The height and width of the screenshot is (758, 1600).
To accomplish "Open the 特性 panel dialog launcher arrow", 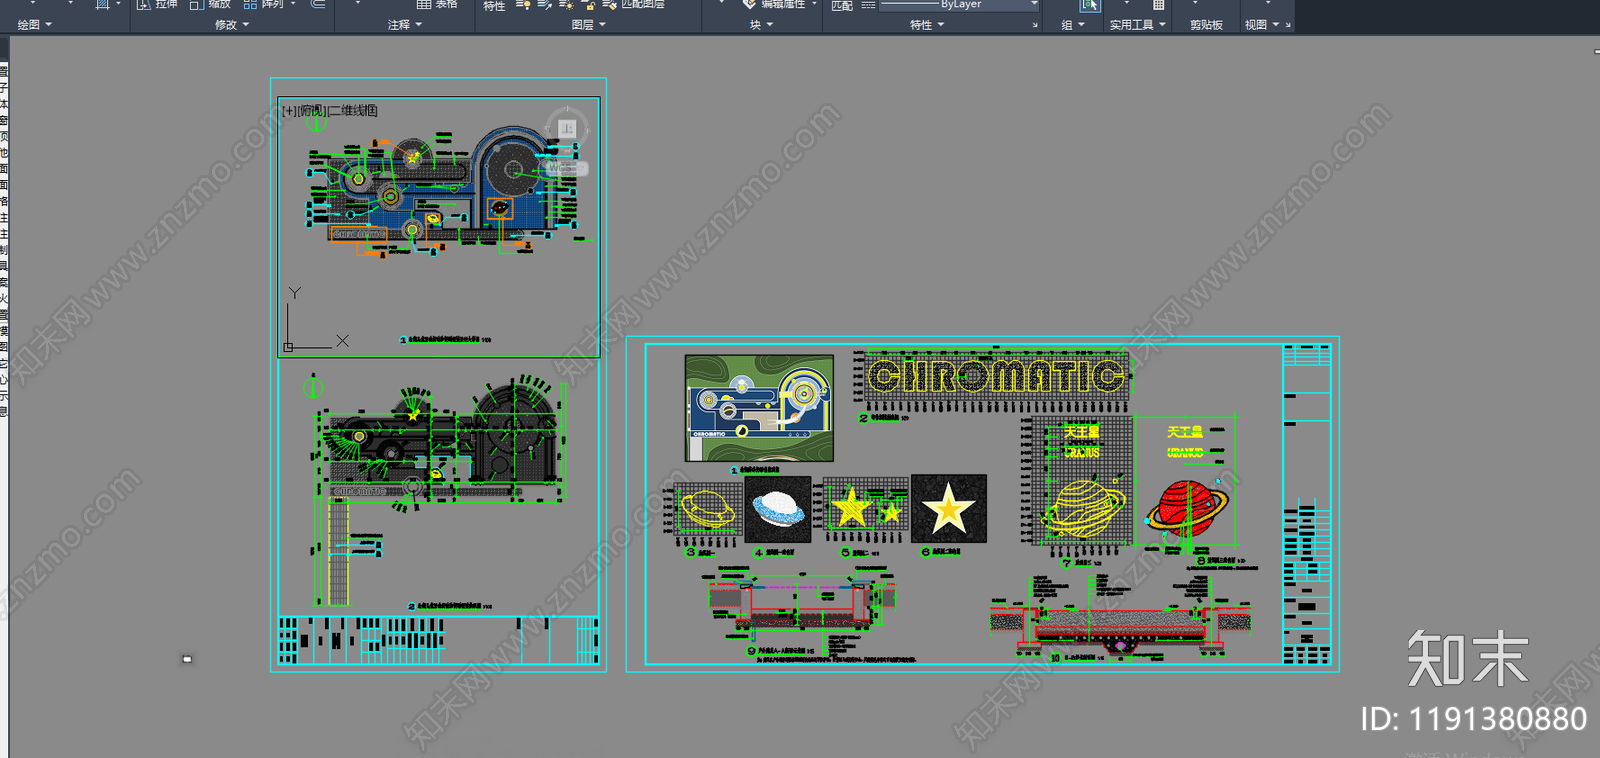I will coord(1035,25).
